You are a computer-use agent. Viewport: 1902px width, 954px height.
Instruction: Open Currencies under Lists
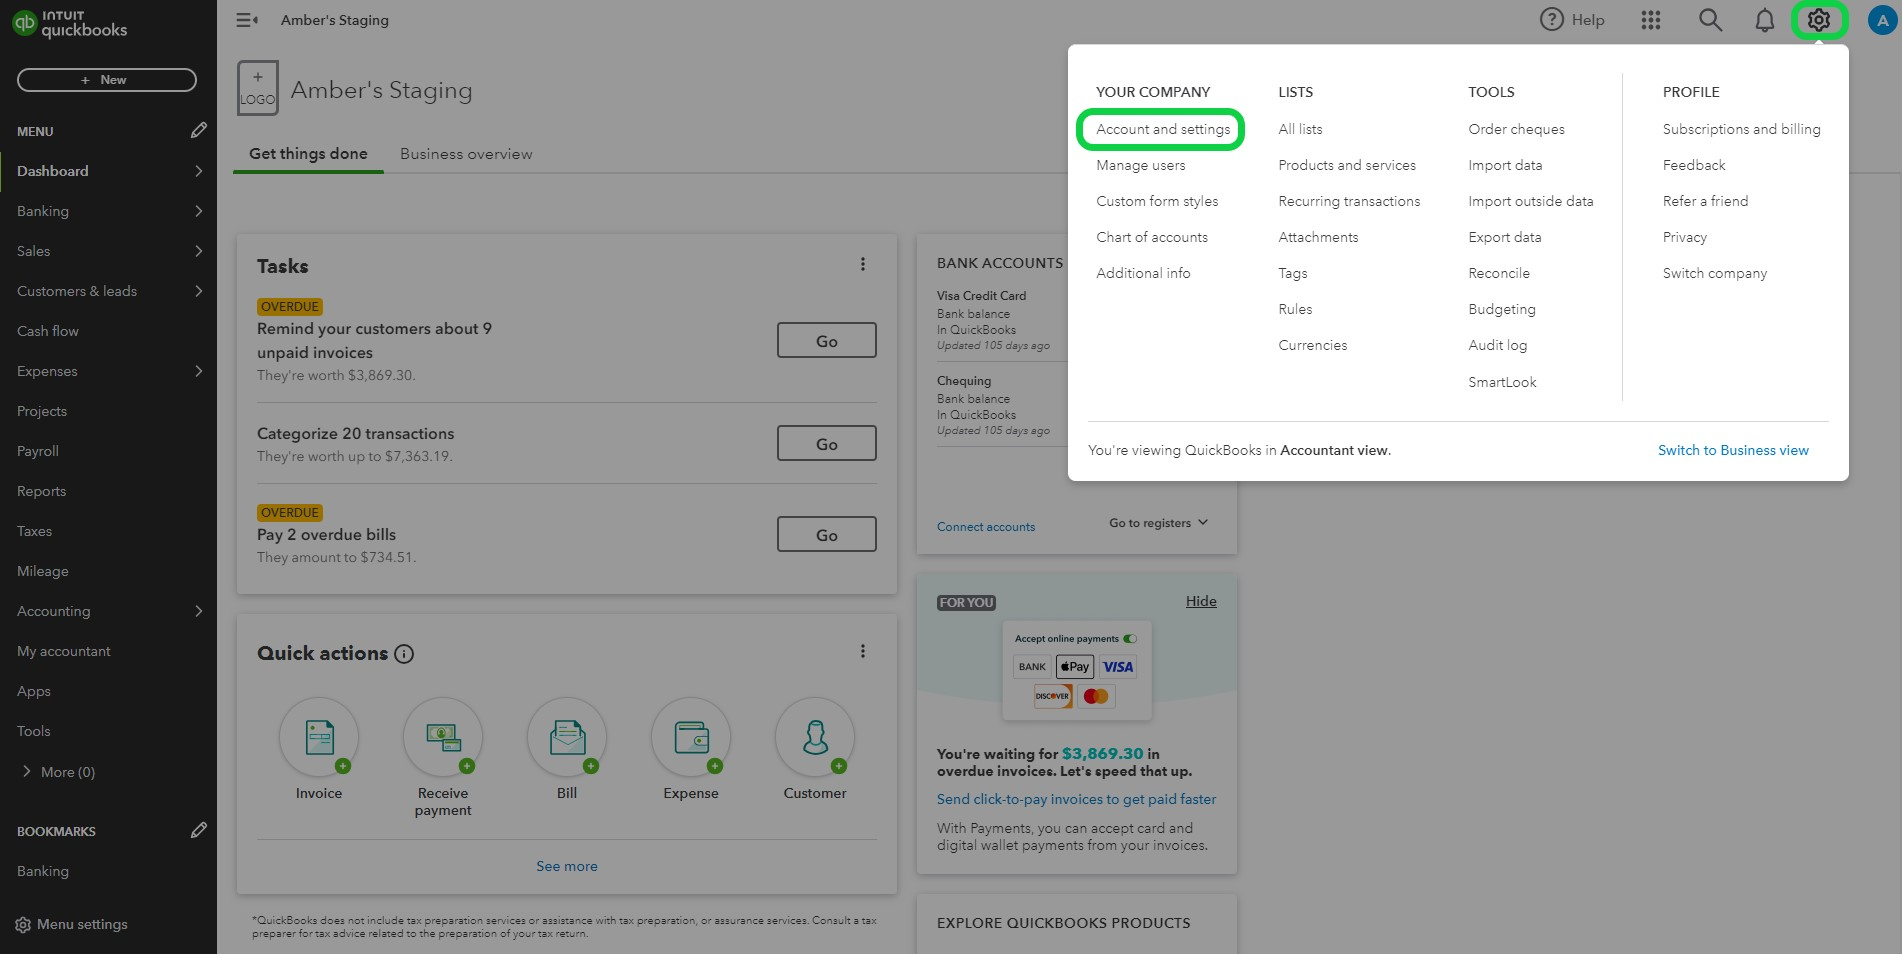1312,345
